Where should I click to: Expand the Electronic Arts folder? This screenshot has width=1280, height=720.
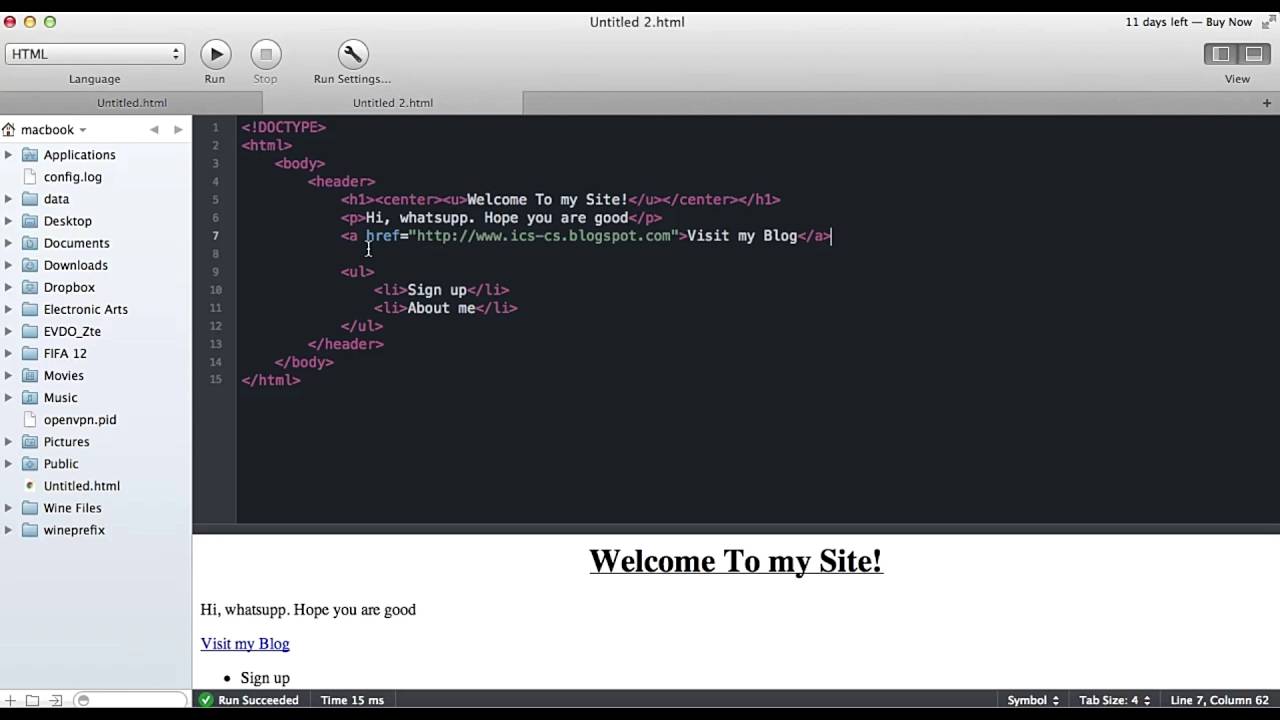8,309
